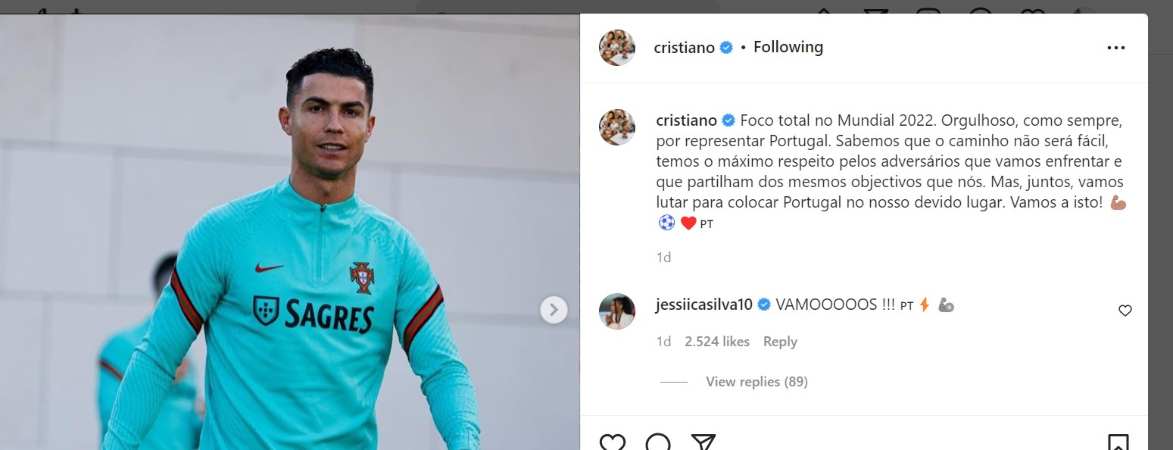Click cristiano username in the caption

(686, 120)
